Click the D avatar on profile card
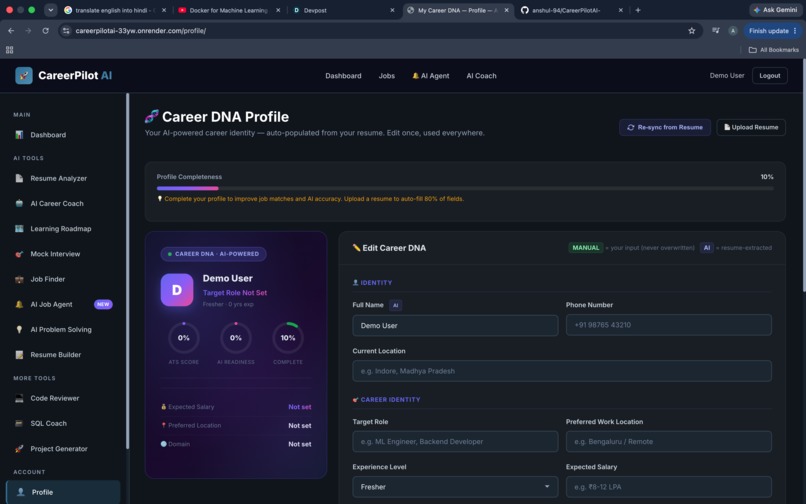 pyautogui.click(x=177, y=290)
